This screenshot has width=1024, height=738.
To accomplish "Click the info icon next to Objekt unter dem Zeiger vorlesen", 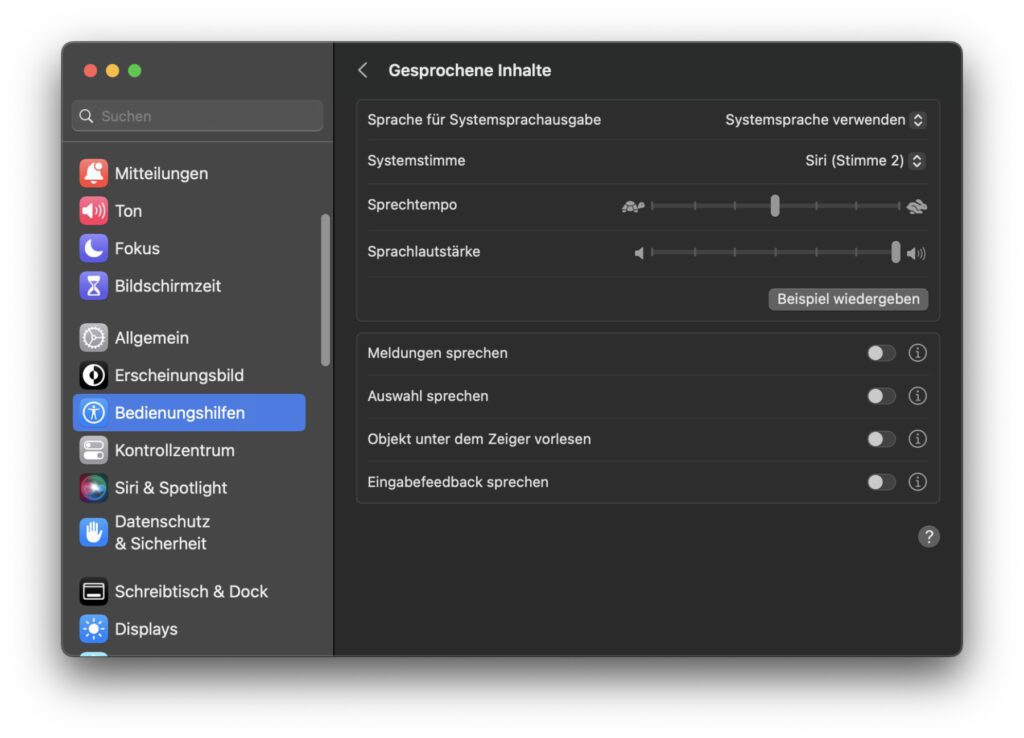I will click(917, 439).
